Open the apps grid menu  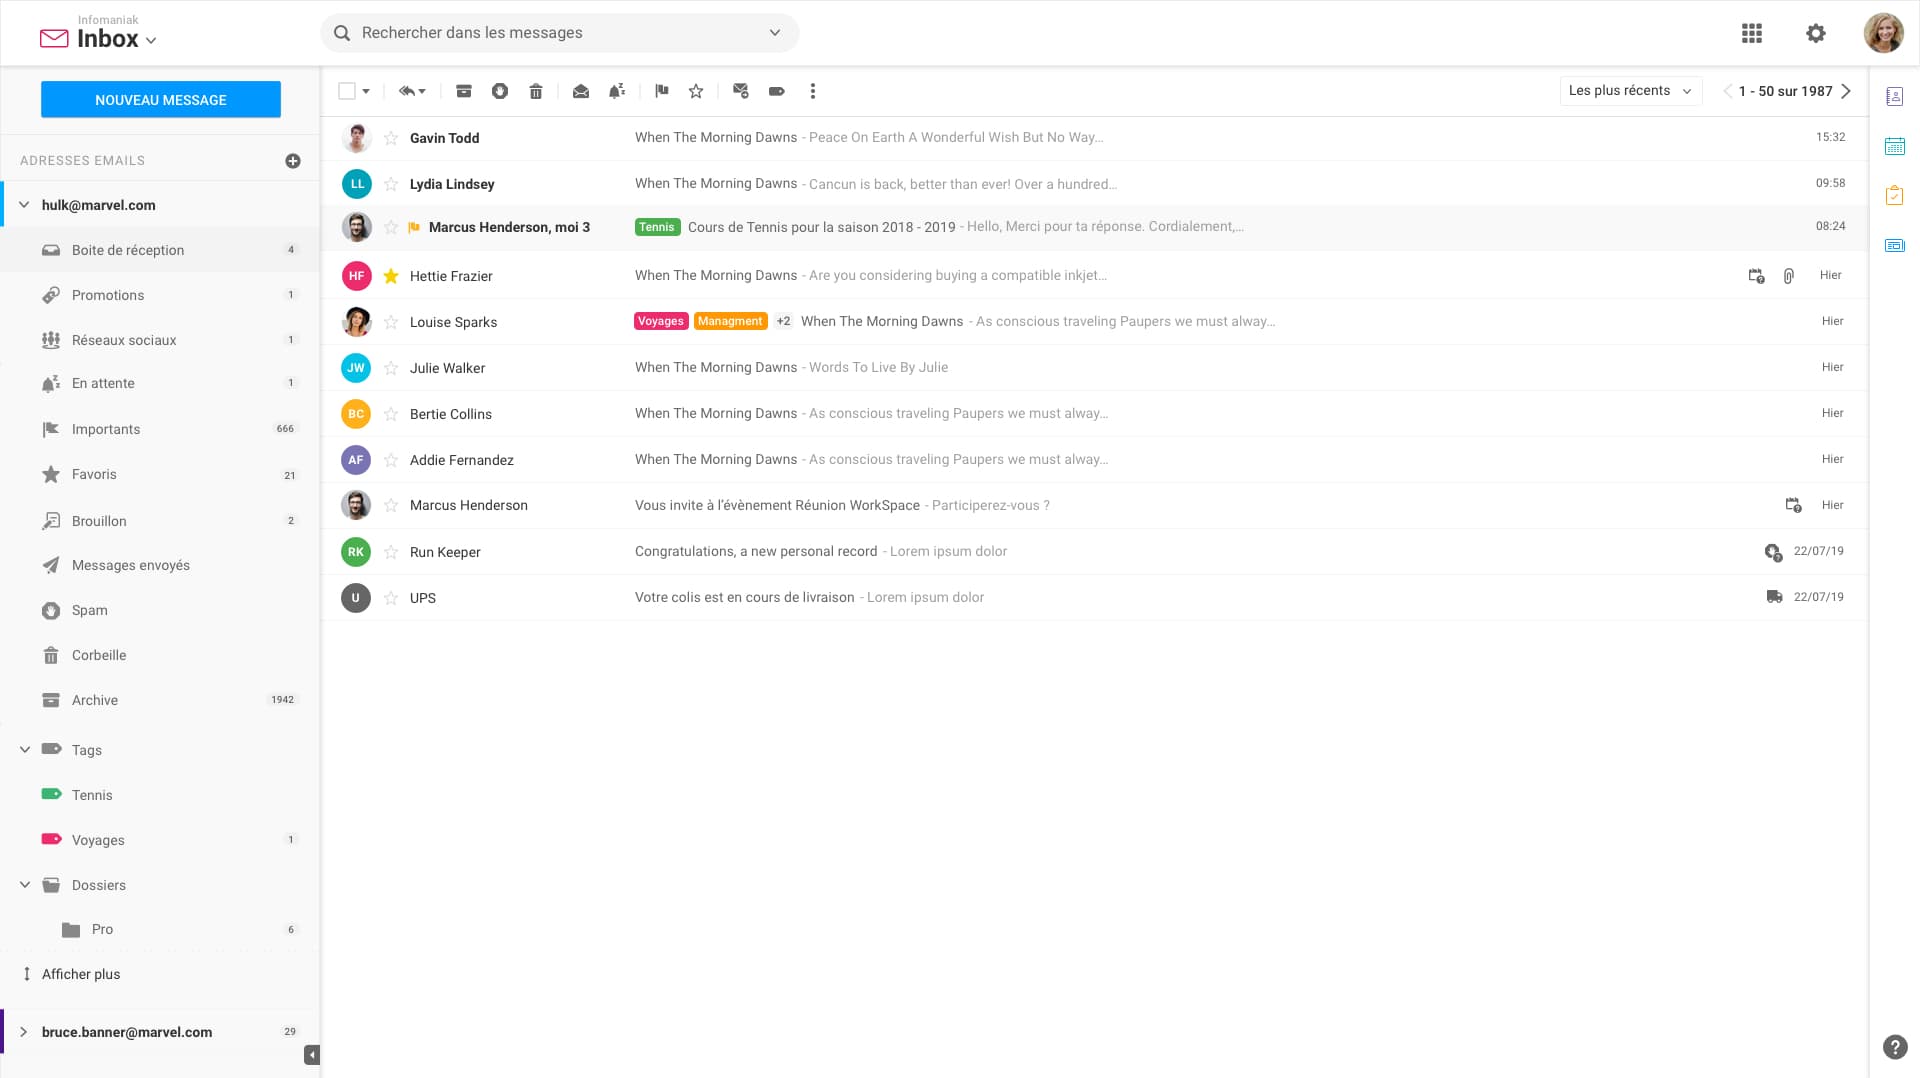pyautogui.click(x=1751, y=33)
